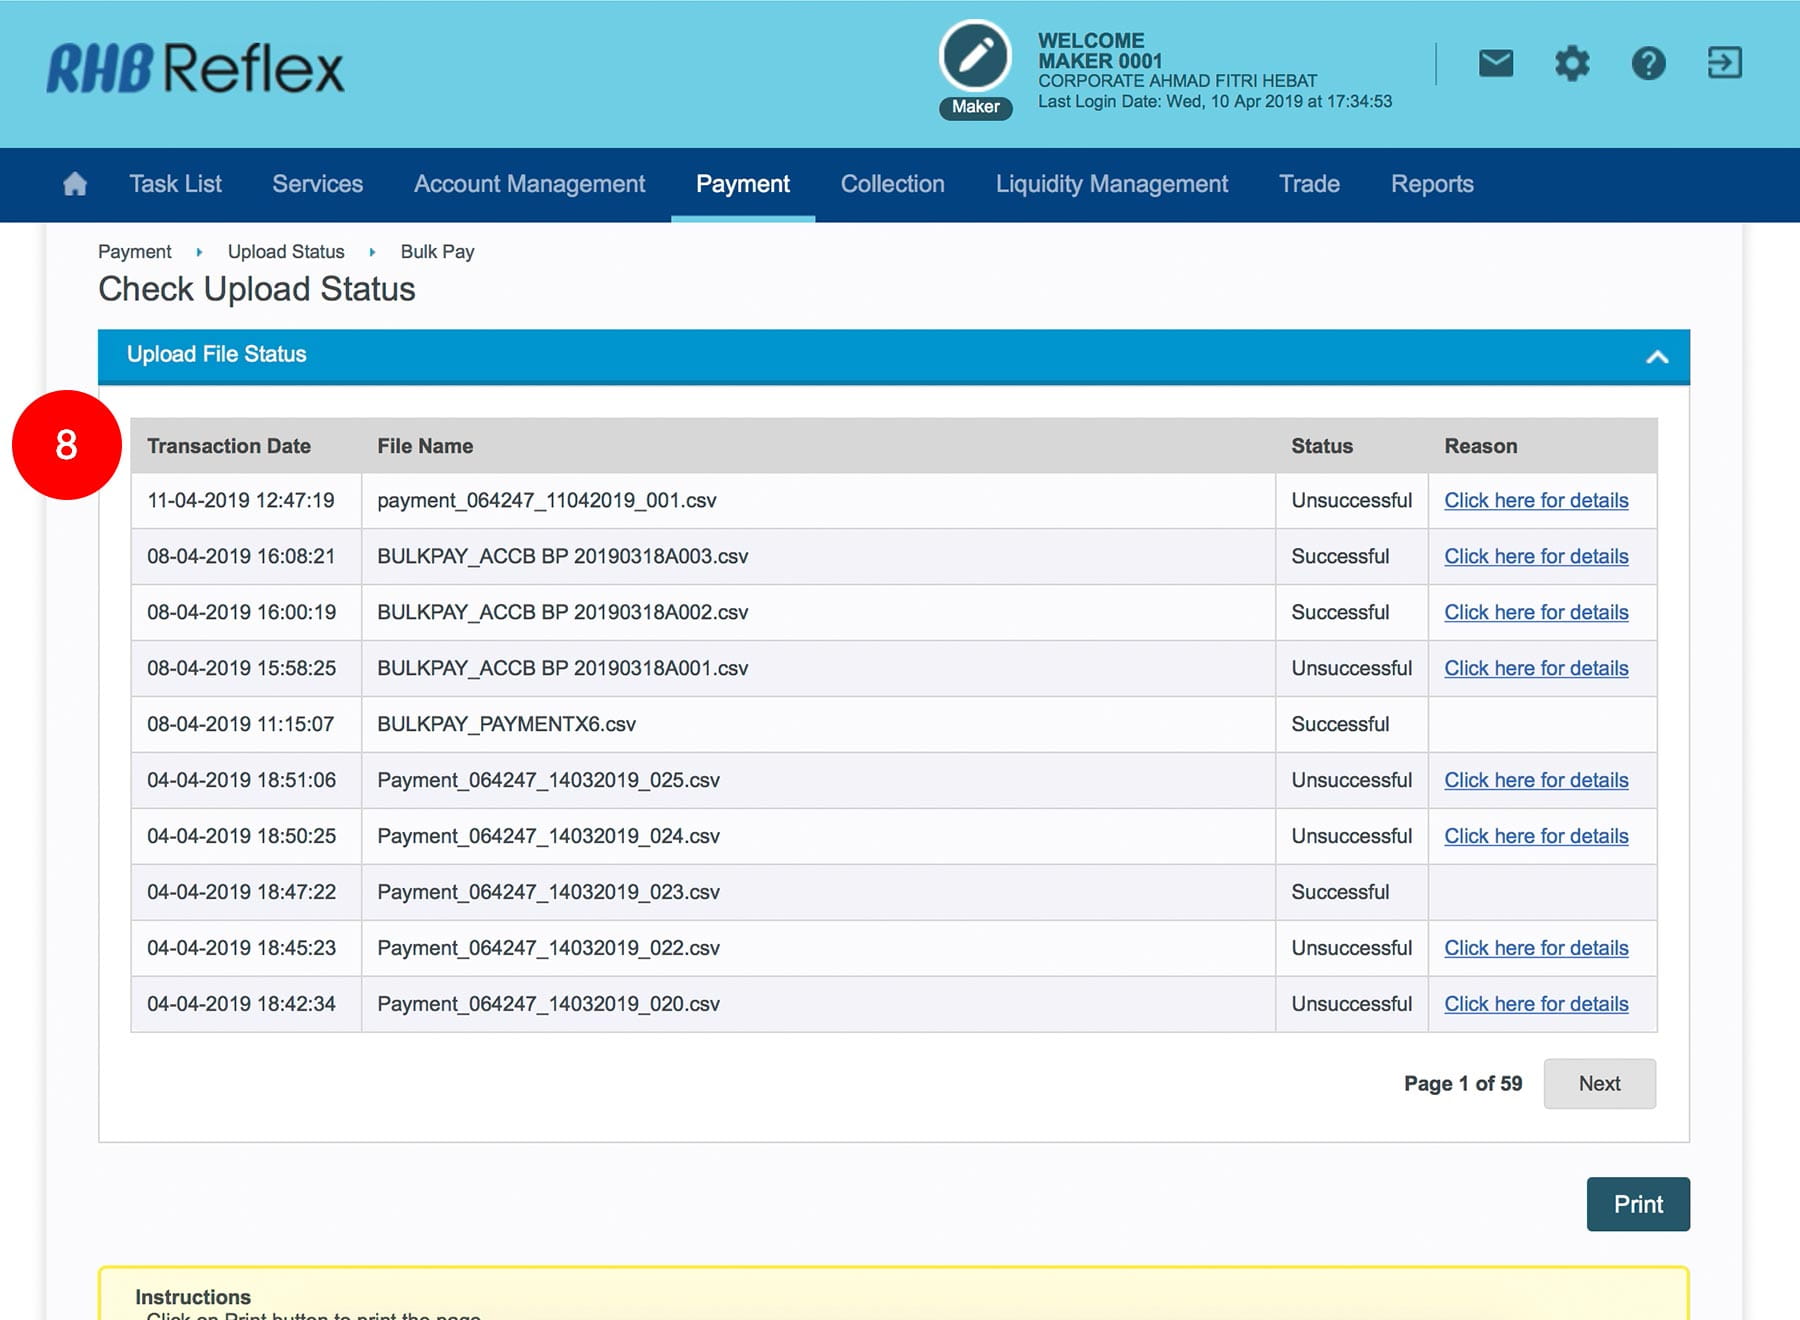
Task: View details for payment_064247_11042019_001.csv
Action: point(1535,501)
